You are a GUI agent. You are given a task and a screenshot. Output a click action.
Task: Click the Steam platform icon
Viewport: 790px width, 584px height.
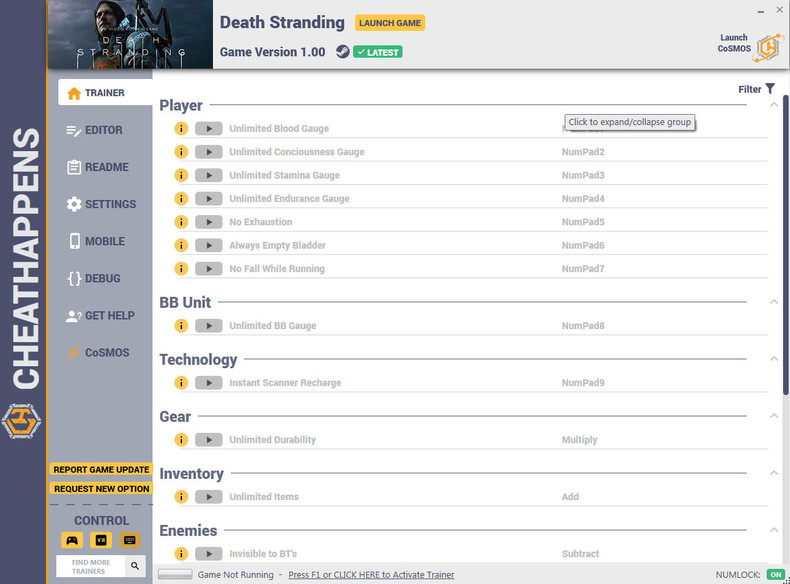343,51
